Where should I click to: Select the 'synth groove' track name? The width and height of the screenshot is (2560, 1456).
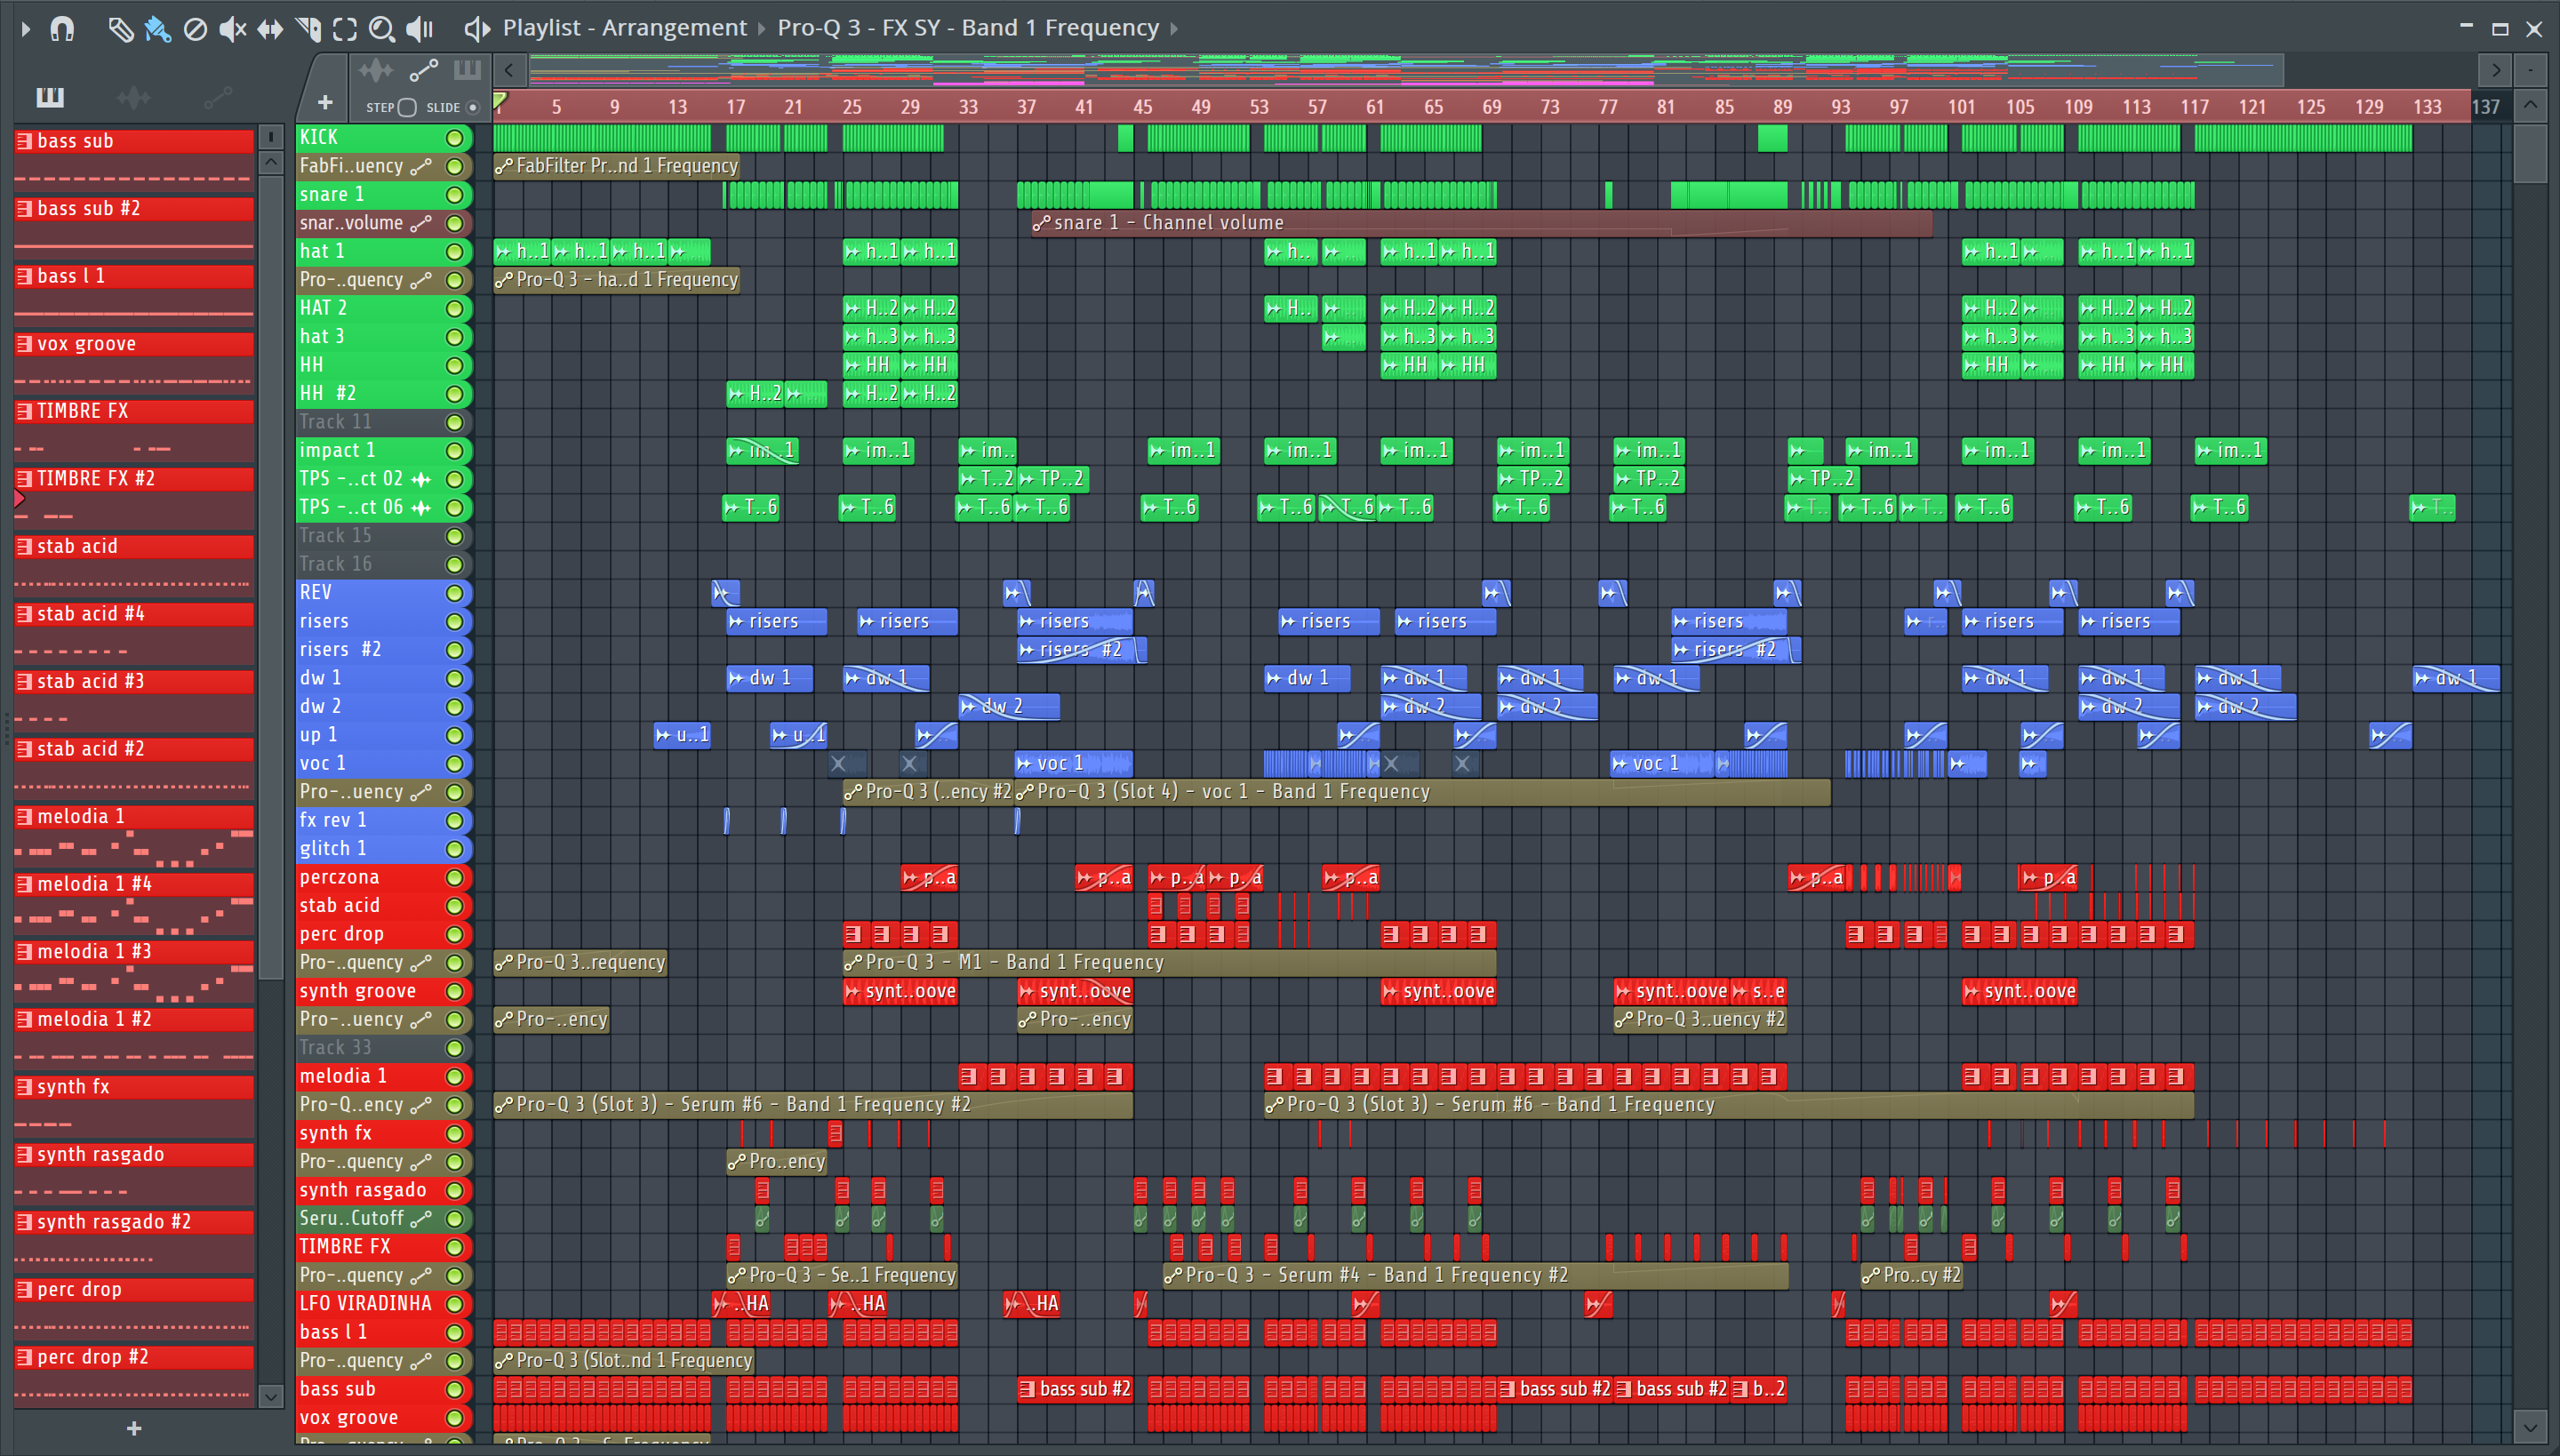(358, 991)
